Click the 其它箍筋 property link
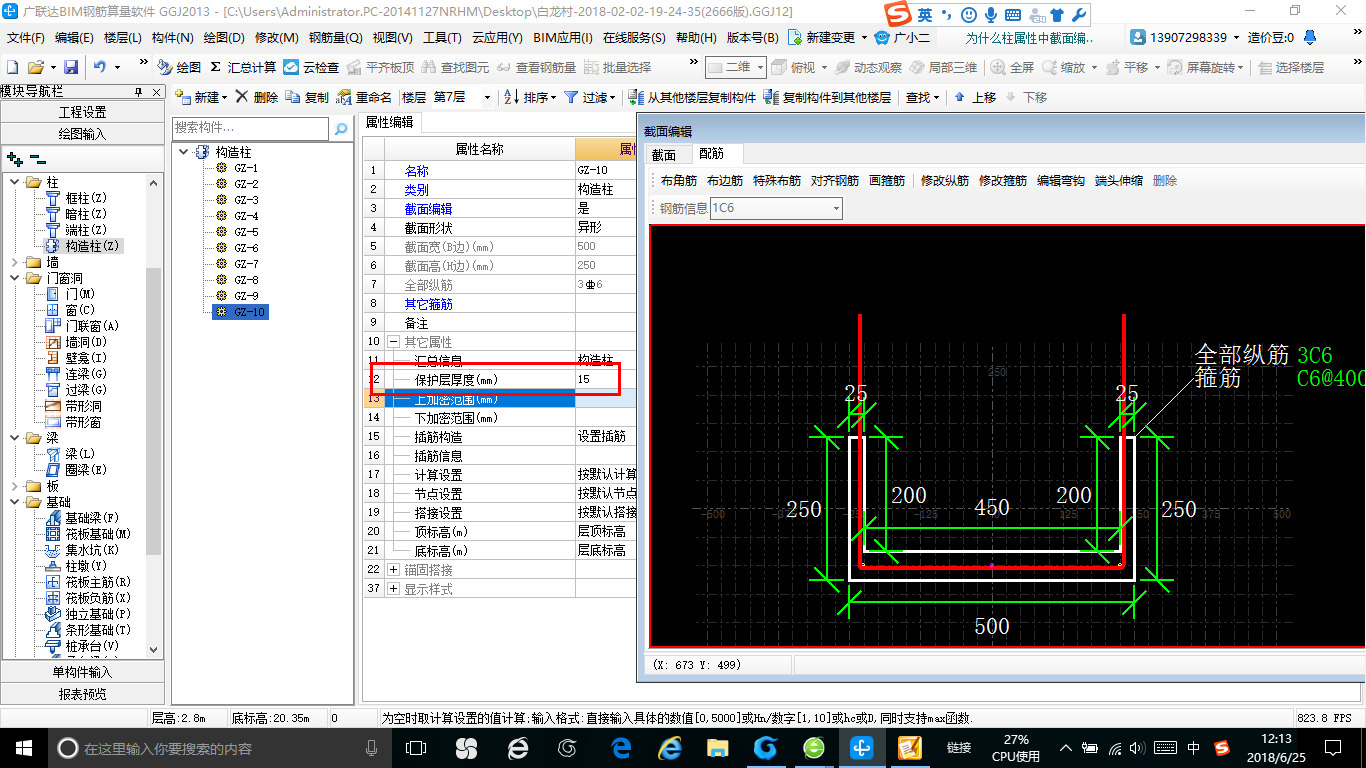The height and width of the screenshot is (768, 1366). click(428, 304)
